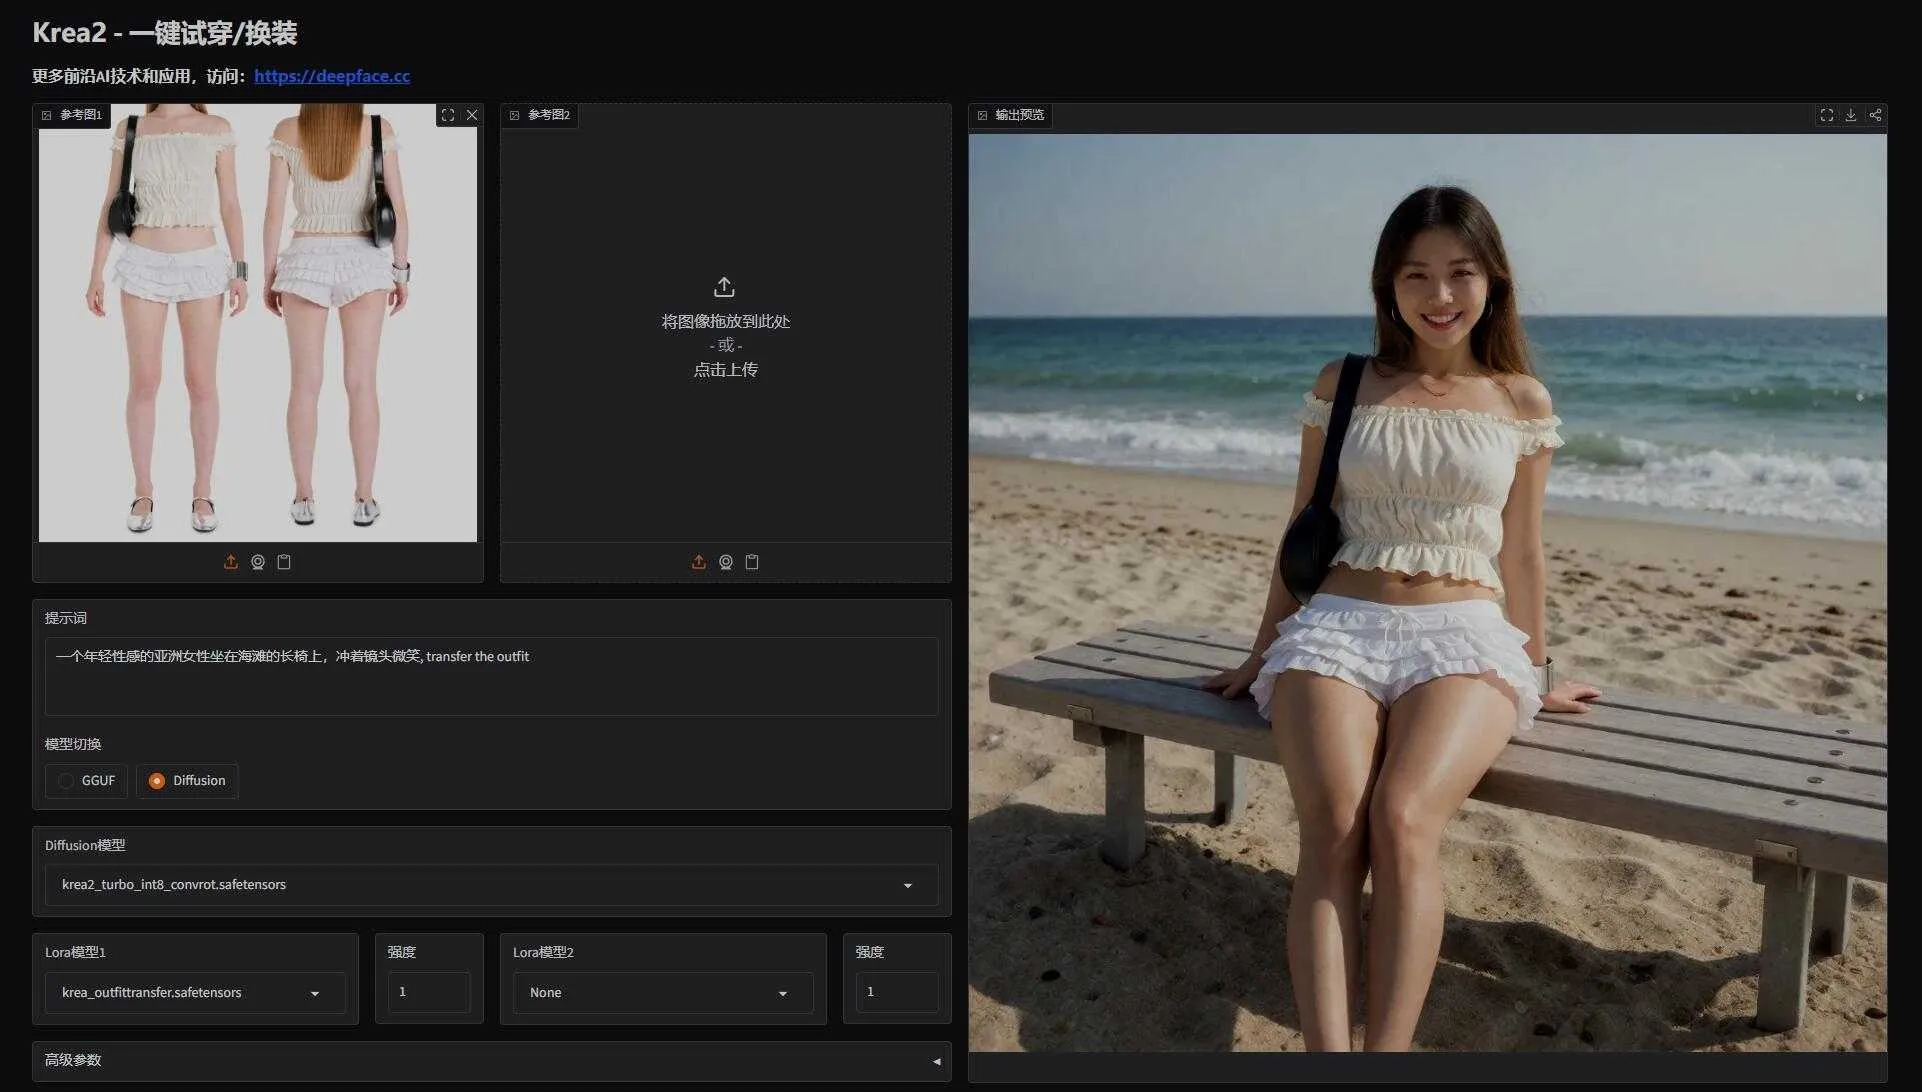1922x1092 pixels.
Task: Paste from clipboard into 参考图1
Action: [284, 562]
